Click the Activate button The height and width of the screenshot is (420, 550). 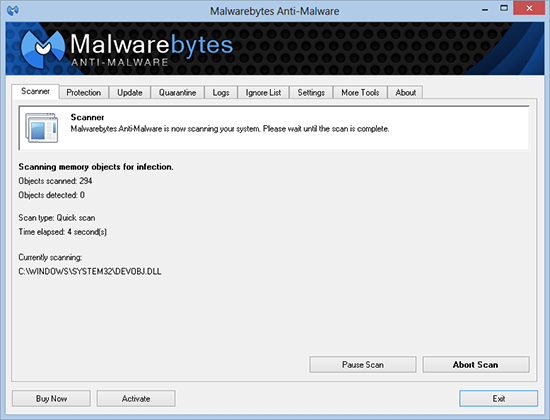click(x=136, y=399)
